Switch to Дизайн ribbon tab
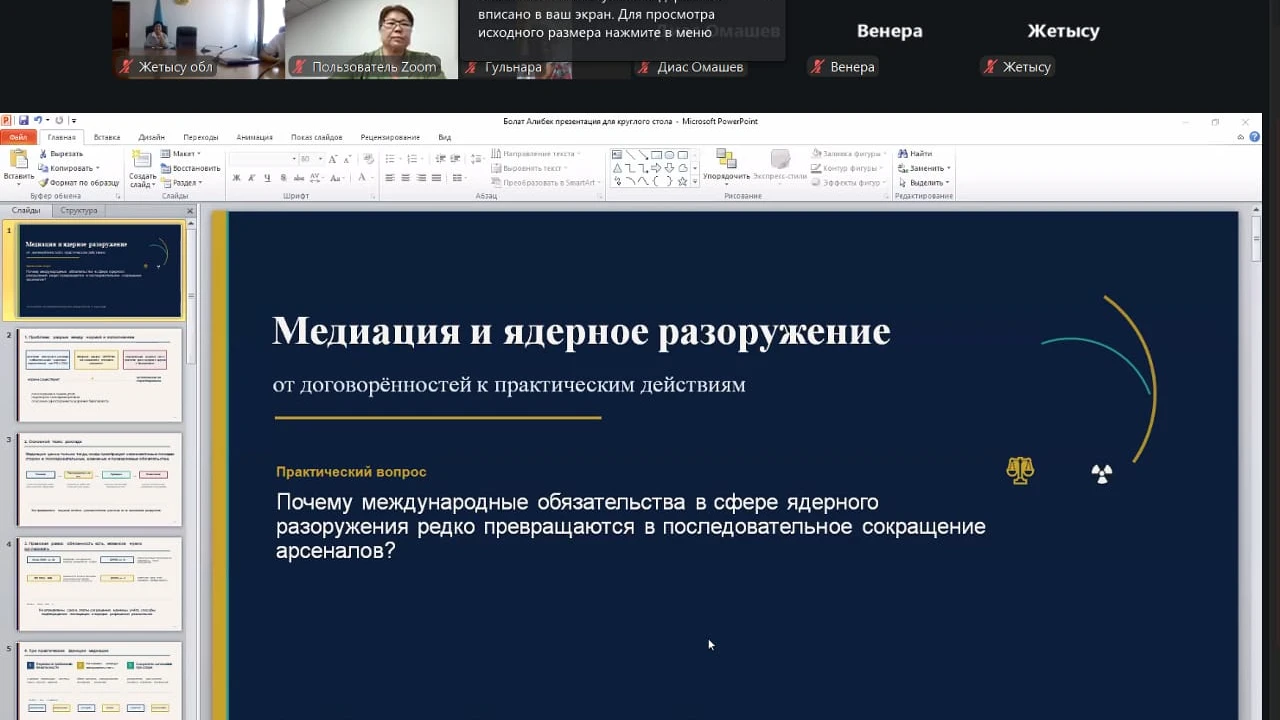 [x=152, y=137]
